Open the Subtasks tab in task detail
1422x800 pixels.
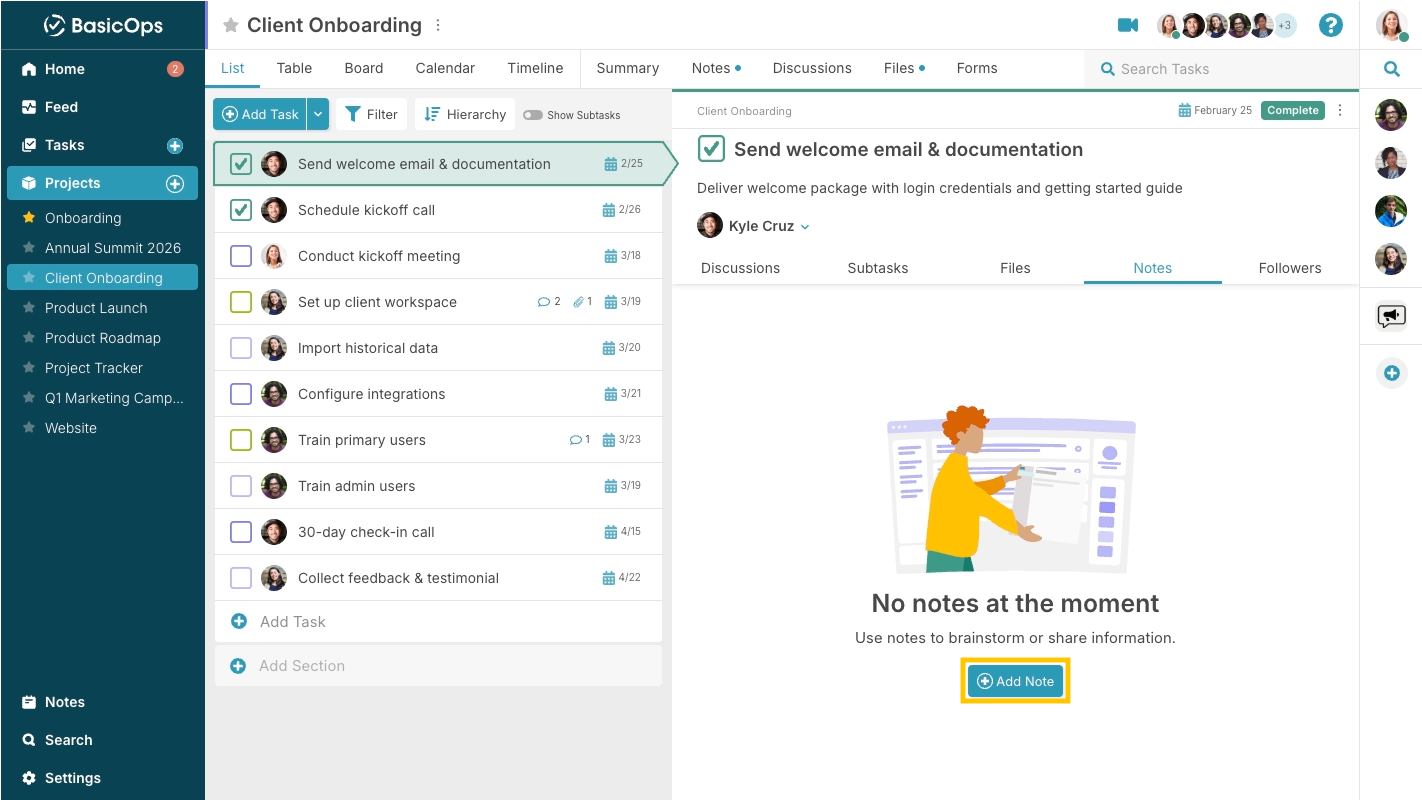878,268
